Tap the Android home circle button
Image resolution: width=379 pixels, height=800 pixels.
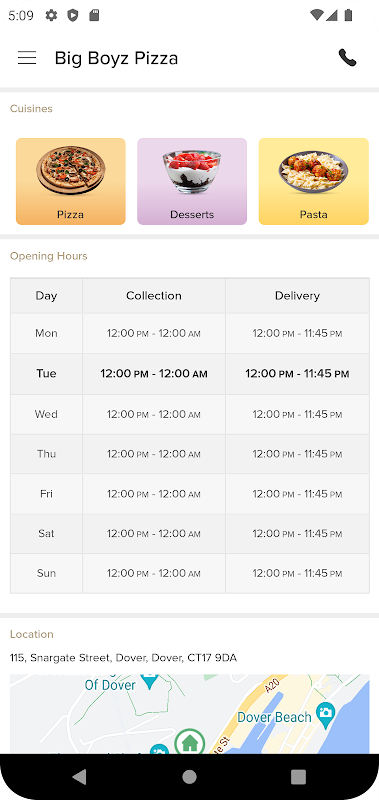pyautogui.click(x=189, y=777)
